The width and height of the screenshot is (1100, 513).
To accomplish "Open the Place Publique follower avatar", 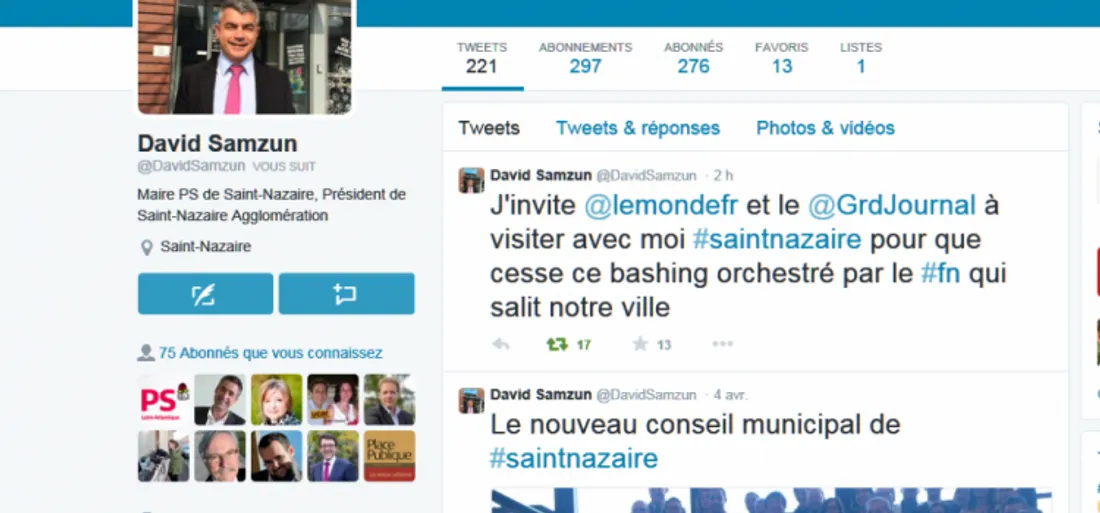I will [x=389, y=456].
